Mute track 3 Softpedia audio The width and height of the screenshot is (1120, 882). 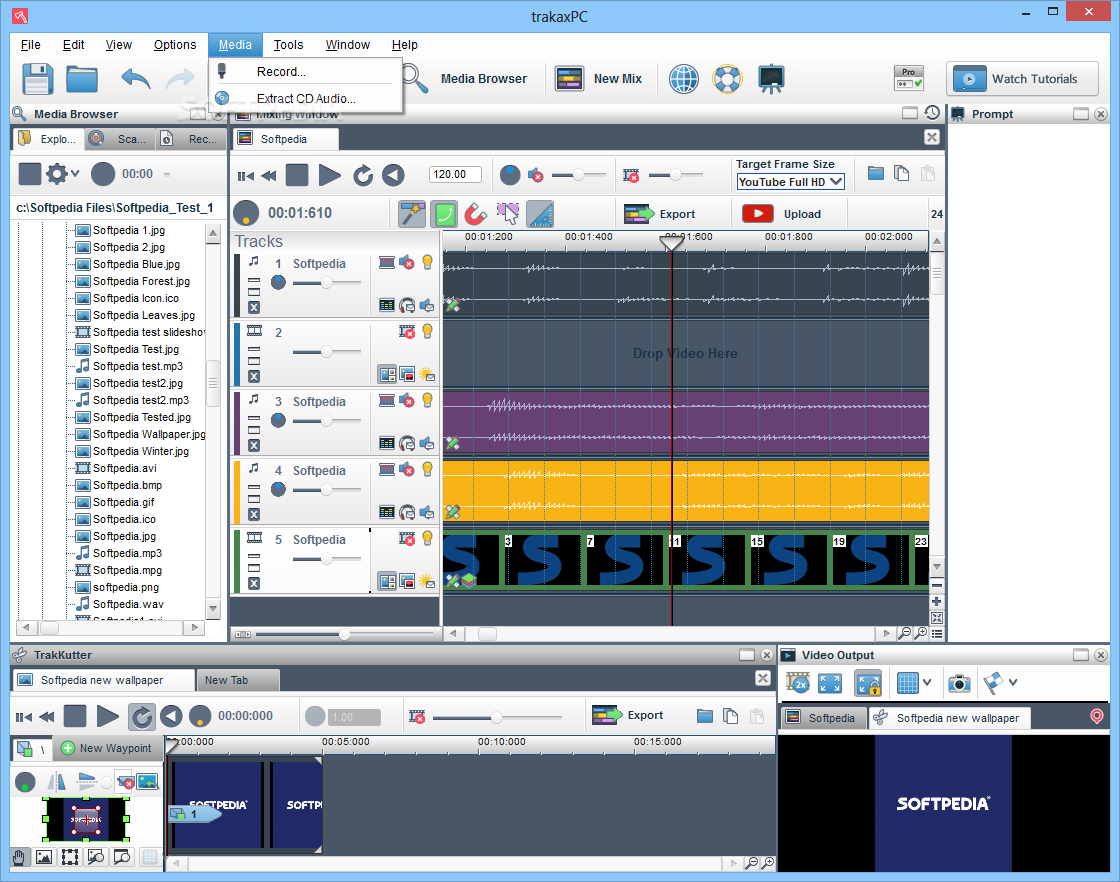tap(406, 401)
